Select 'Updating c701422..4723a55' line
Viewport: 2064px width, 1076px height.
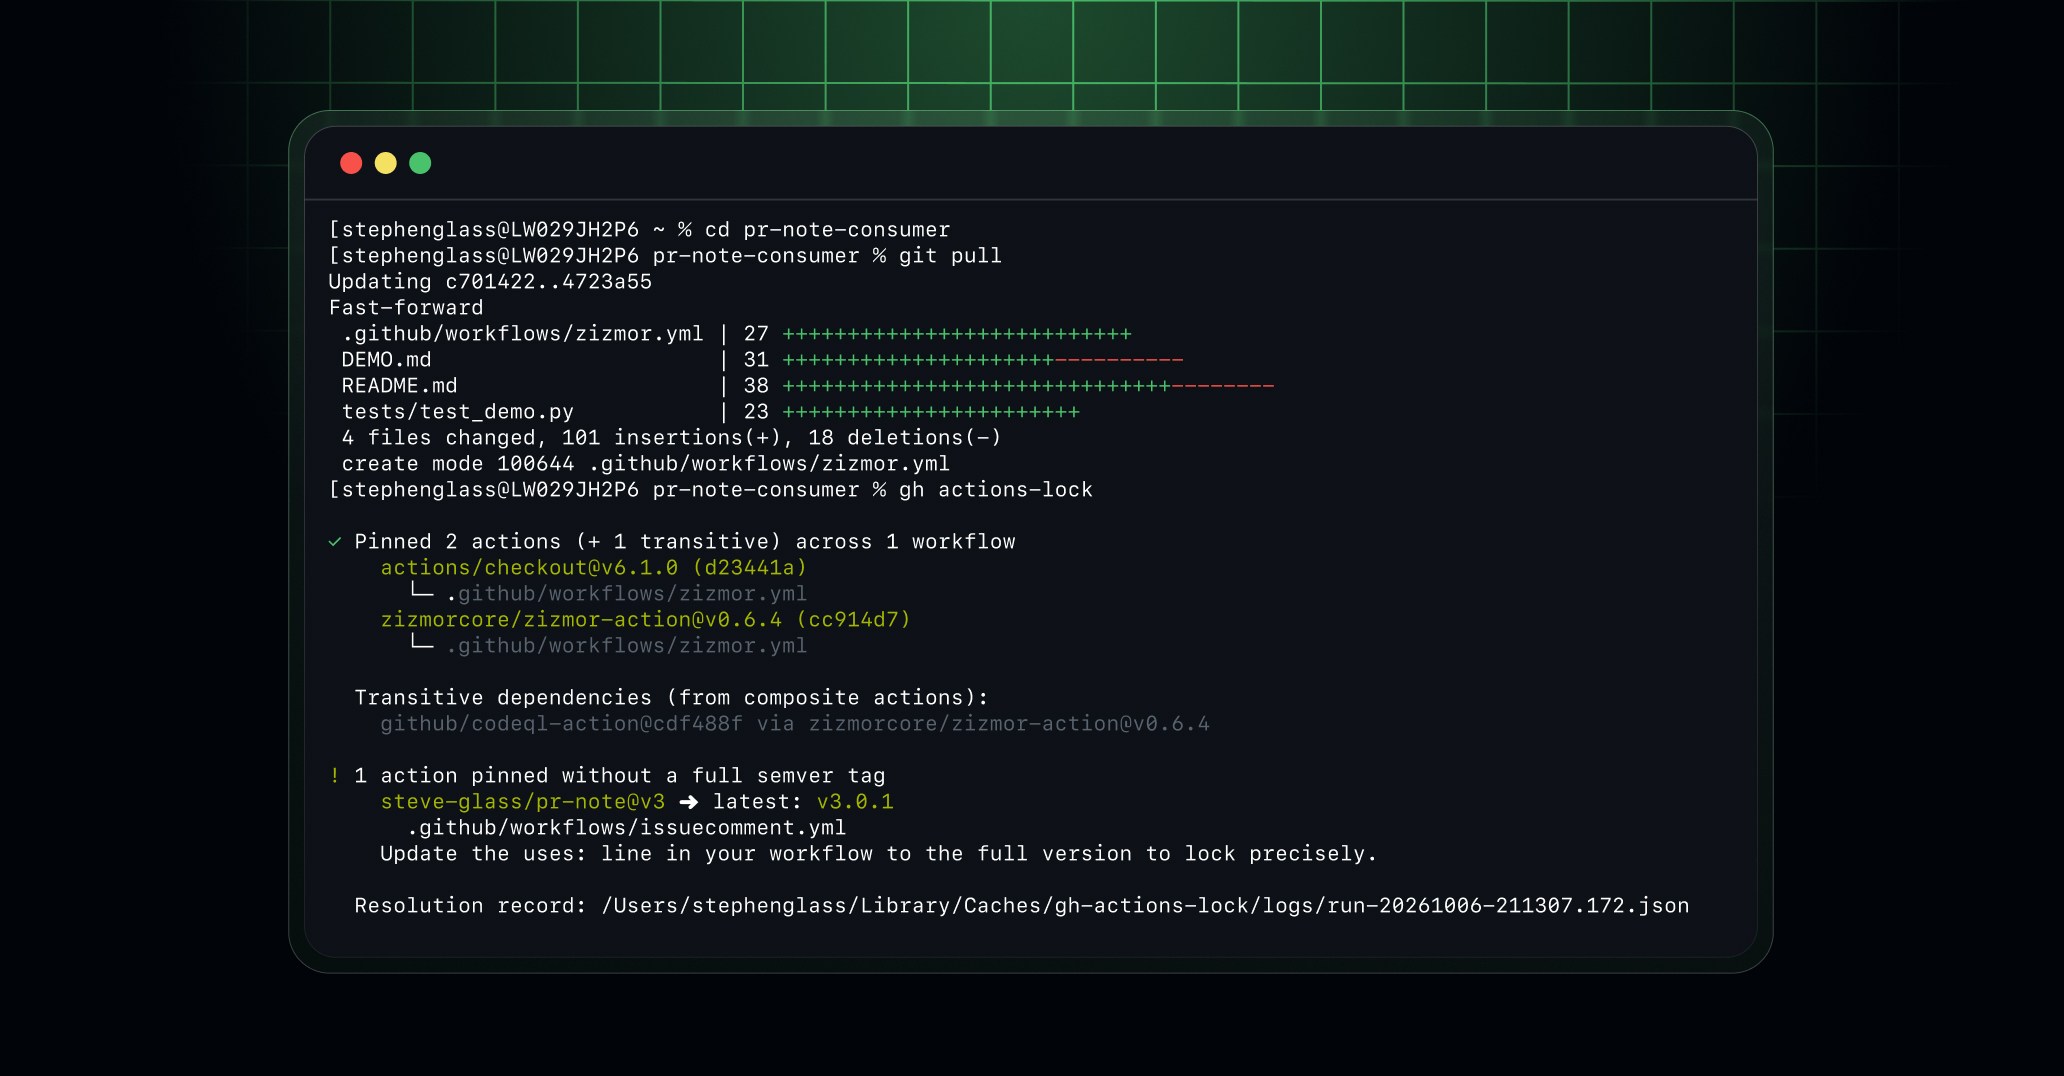pos(490,282)
